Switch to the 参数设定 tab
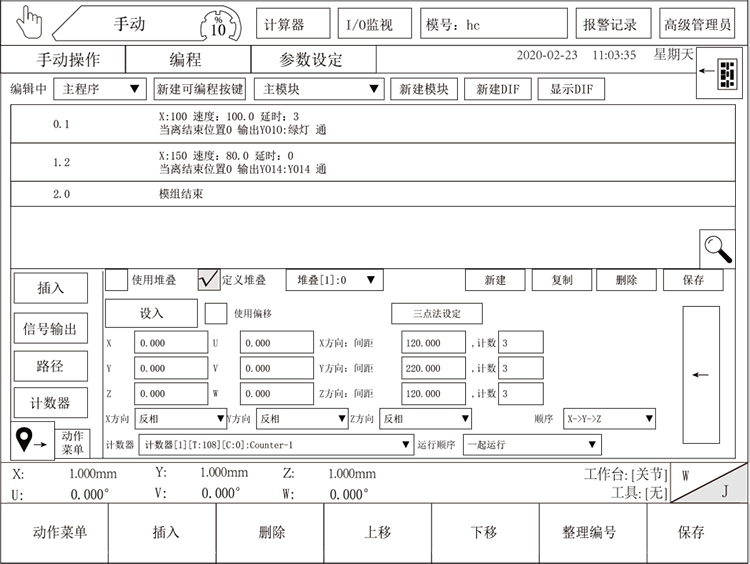 (x=309, y=60)
